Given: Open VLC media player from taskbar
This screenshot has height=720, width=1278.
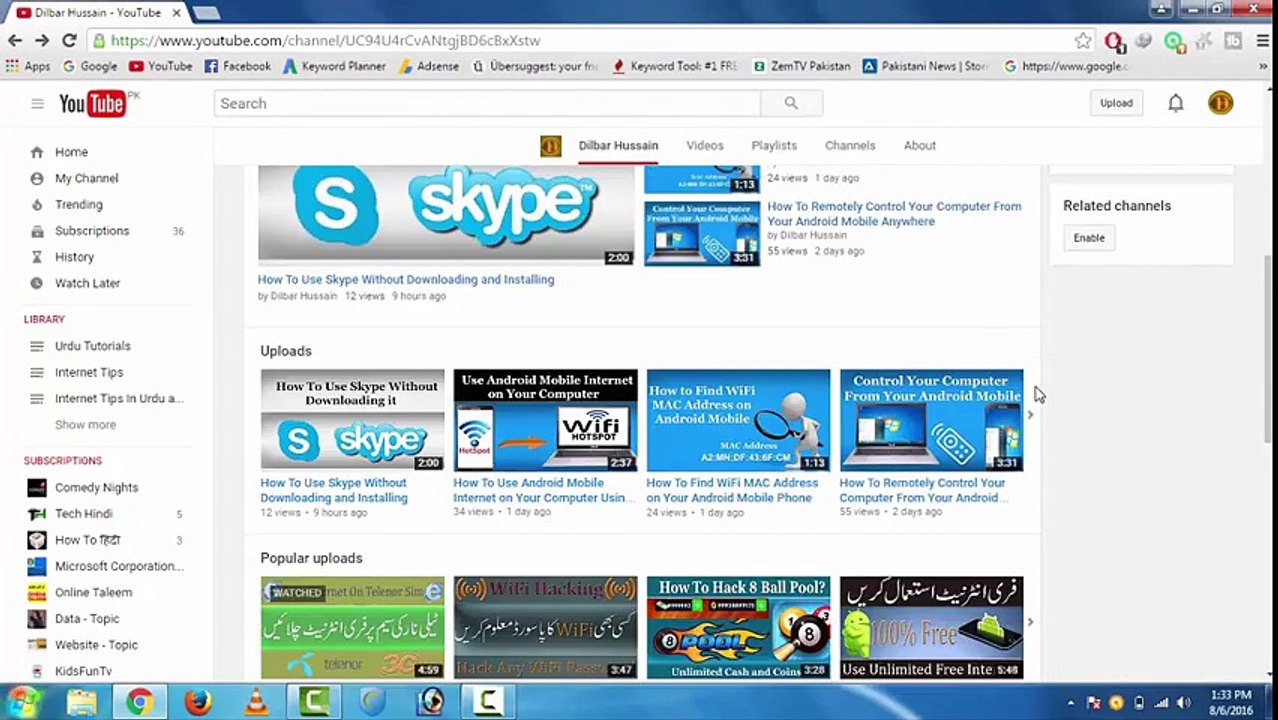Looking at the screenshot, I should (256, 702).
